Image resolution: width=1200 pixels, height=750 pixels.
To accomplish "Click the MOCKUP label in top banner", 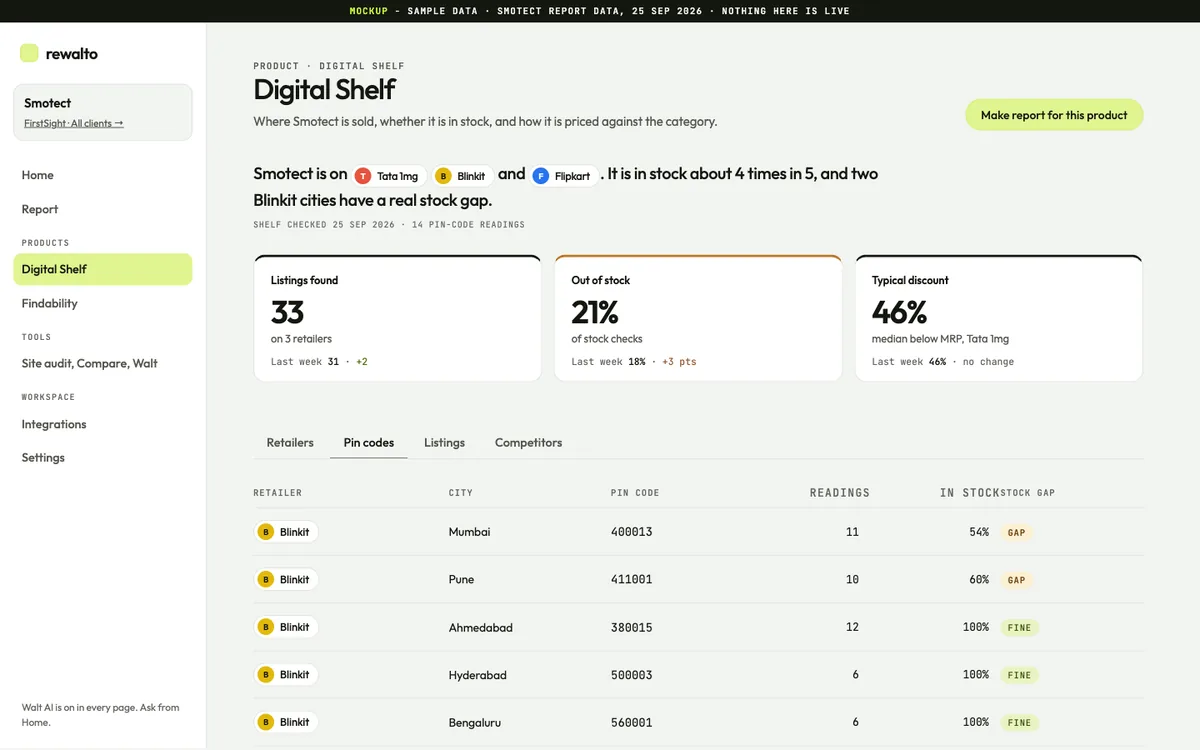I will pyautogui.click(x=369, y=11).
